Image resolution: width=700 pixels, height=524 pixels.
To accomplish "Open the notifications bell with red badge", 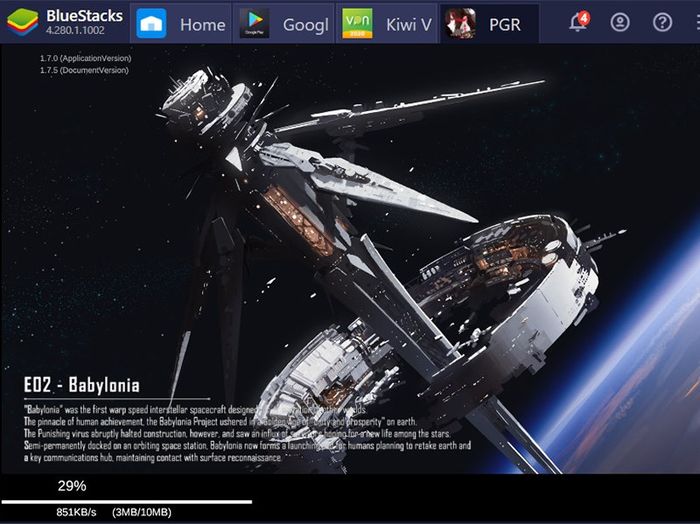I will (578, 22).
